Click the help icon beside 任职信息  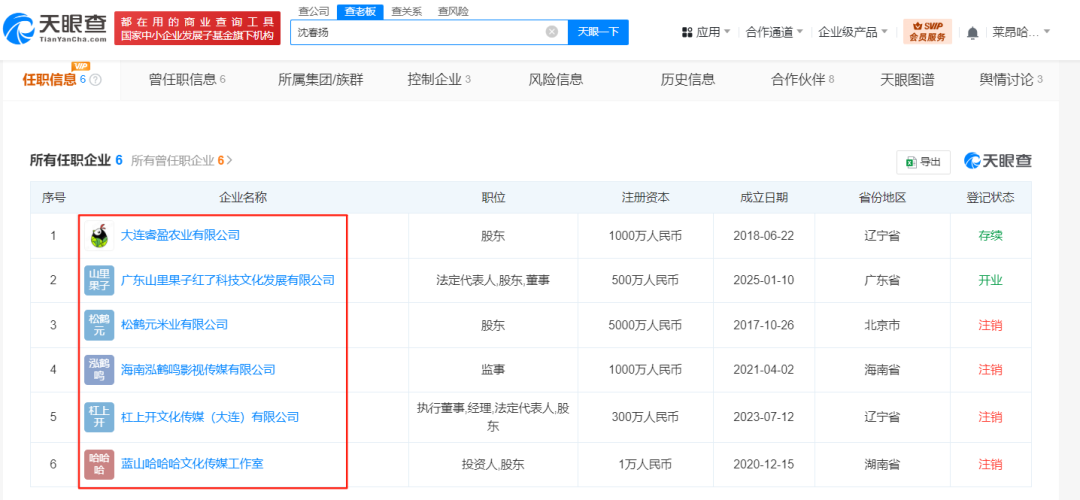pos(96,80)
